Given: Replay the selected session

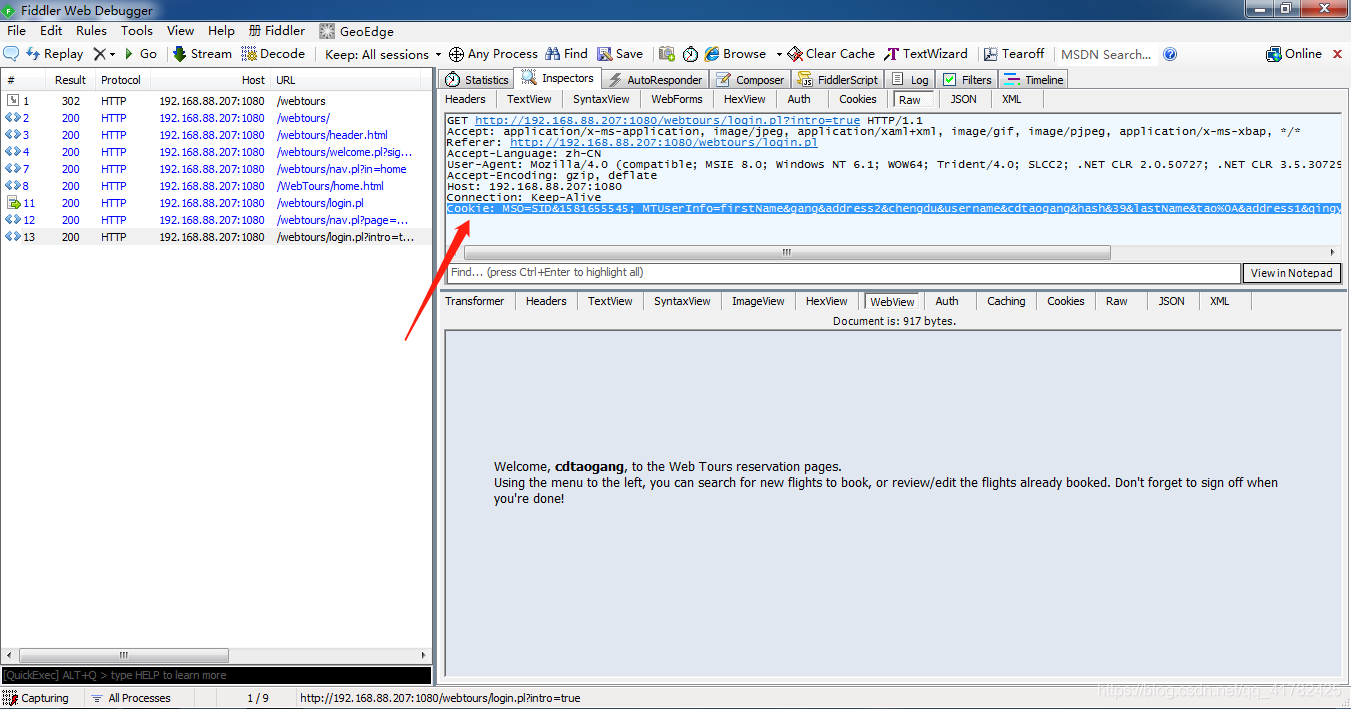Looking at the screenshot, I should [x=54, y=54].
